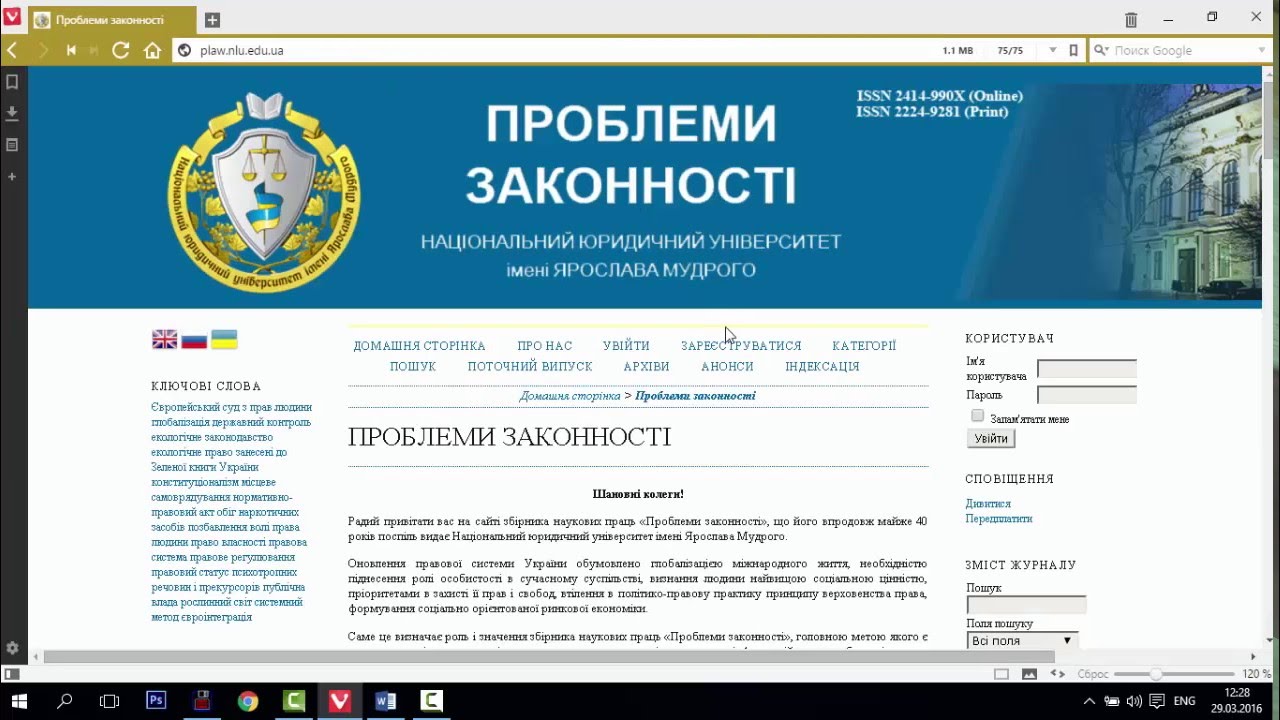The width and height of the screenshot is (1280, 720).
Task: Open 'Передплатити' subscribe link
Action: click(999, 519)
